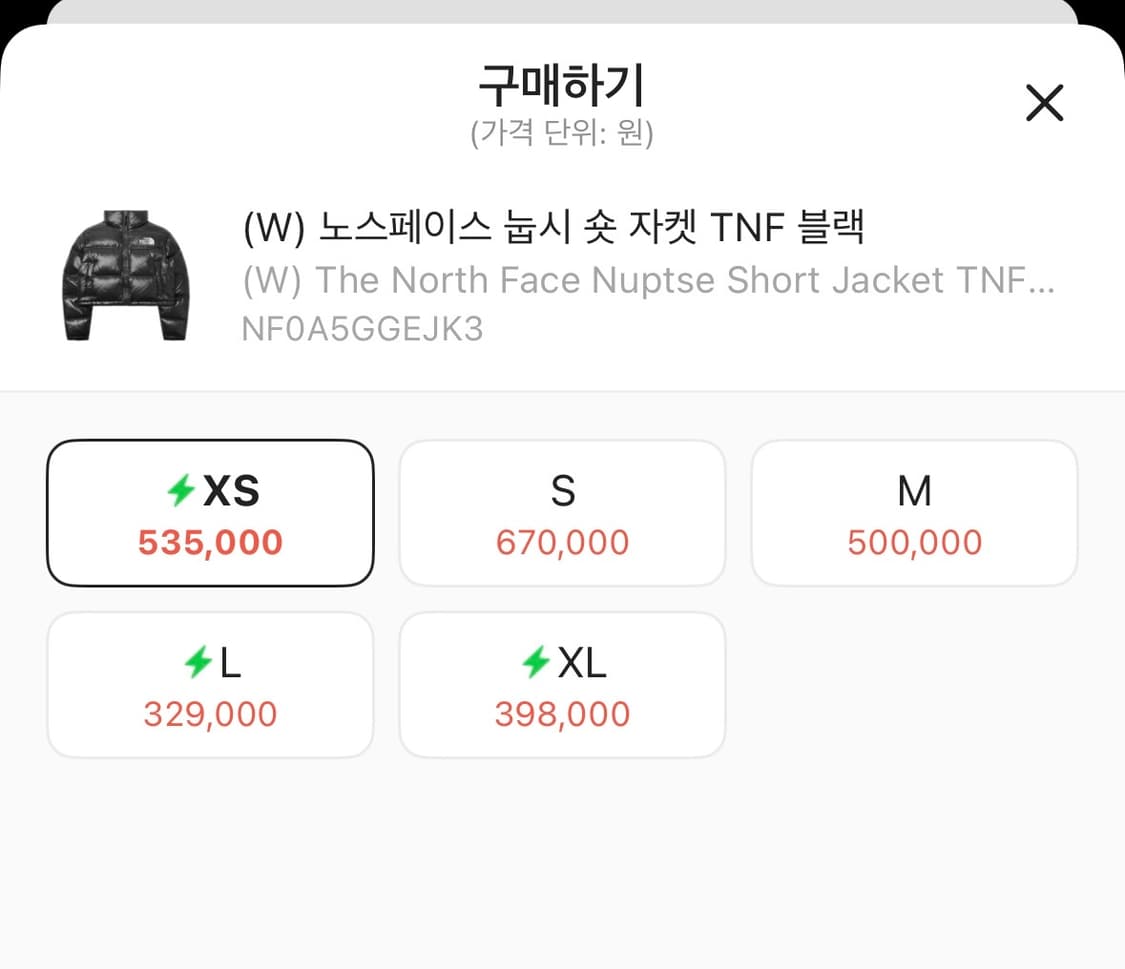Choose the M size button
This screenshot has width=1125, height=969.
[x=914, y=512]
